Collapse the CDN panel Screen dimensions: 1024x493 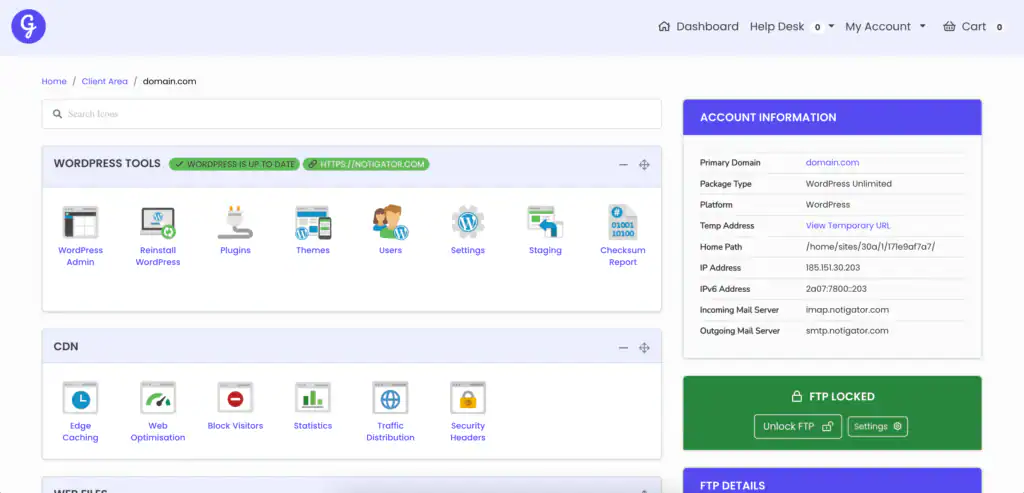[x=623, y=347]
